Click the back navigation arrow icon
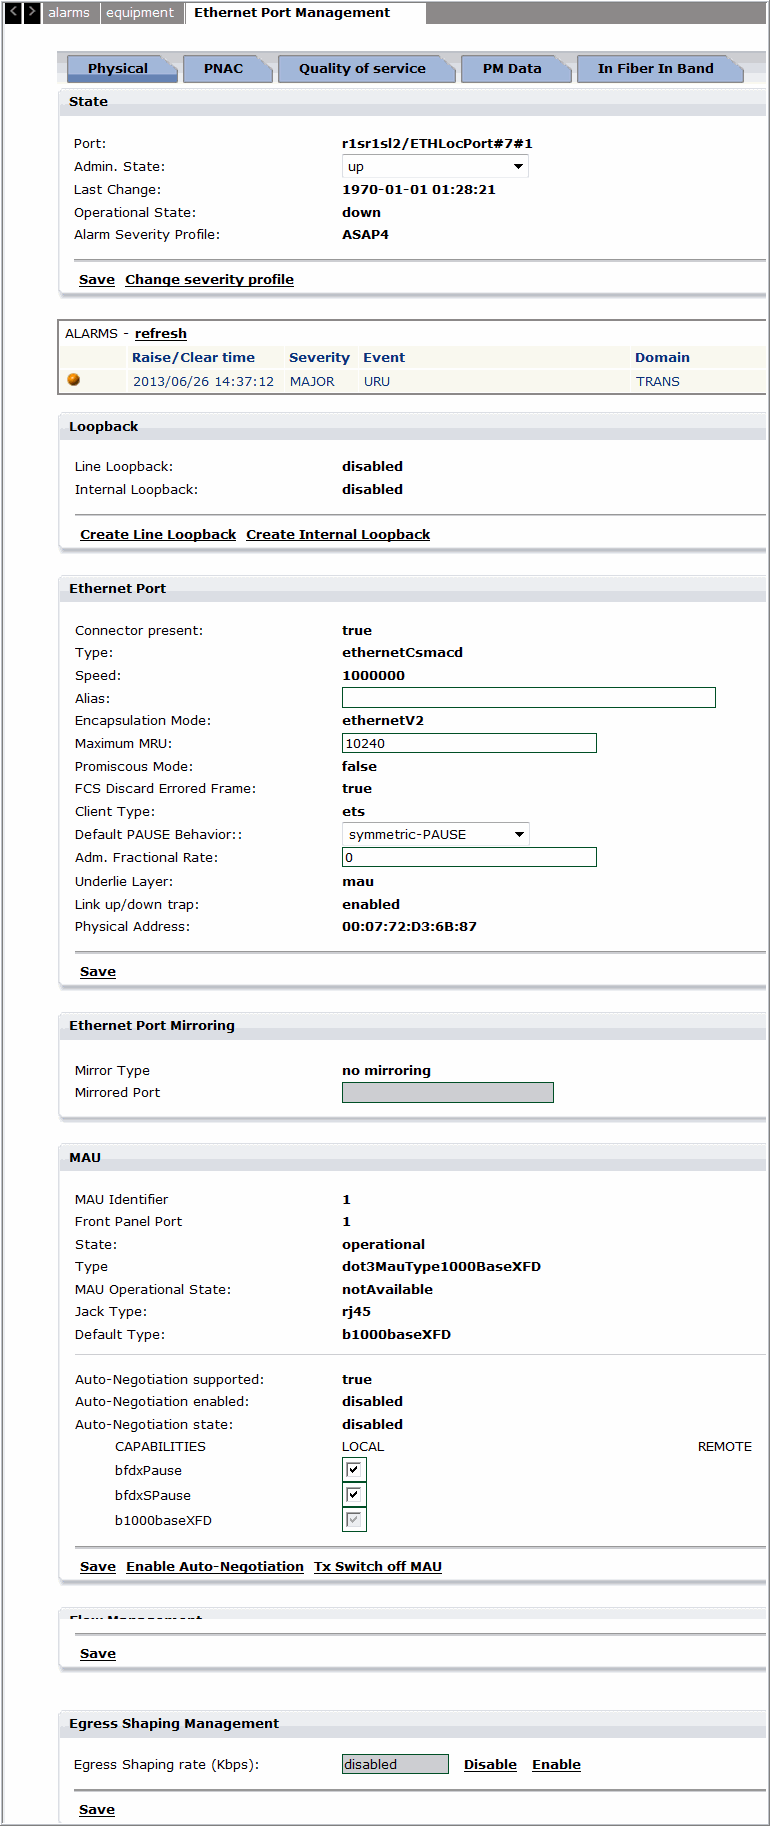Viewport: 770px width, 1826px height. [13, 13]
